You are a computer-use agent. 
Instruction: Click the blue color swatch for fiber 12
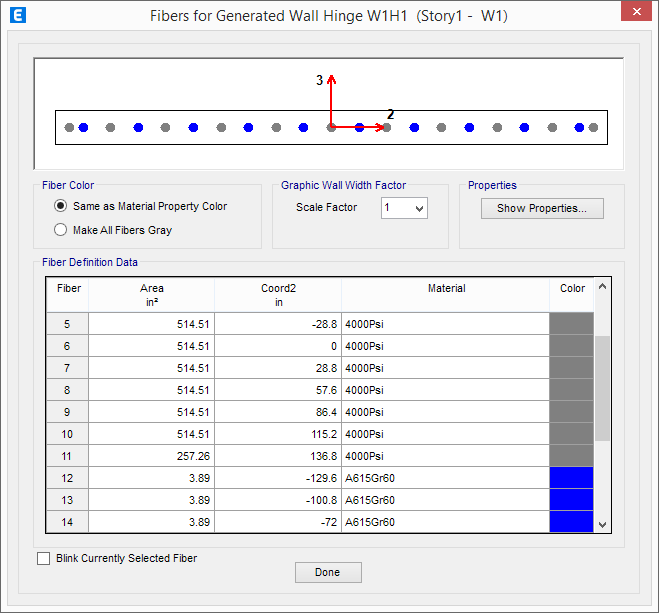(571, 478)
